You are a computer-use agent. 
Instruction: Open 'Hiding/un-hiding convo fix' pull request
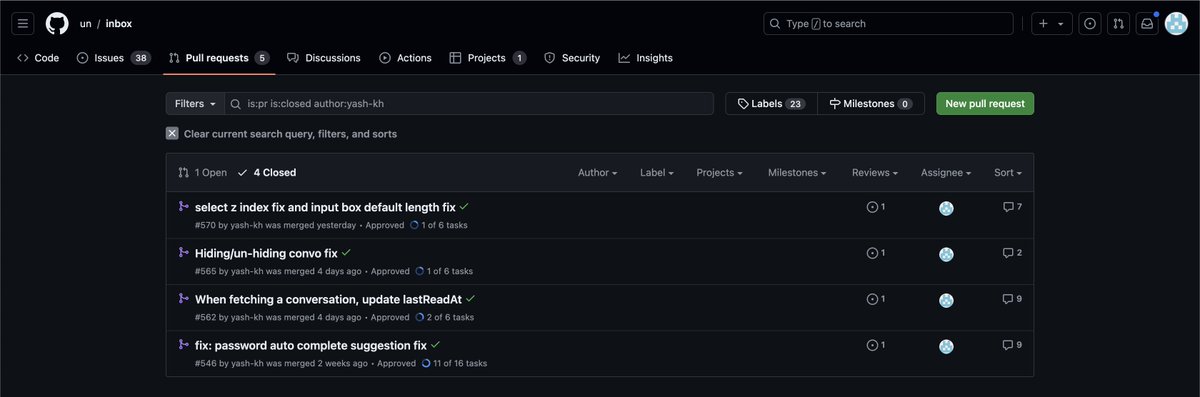point(266,253)
